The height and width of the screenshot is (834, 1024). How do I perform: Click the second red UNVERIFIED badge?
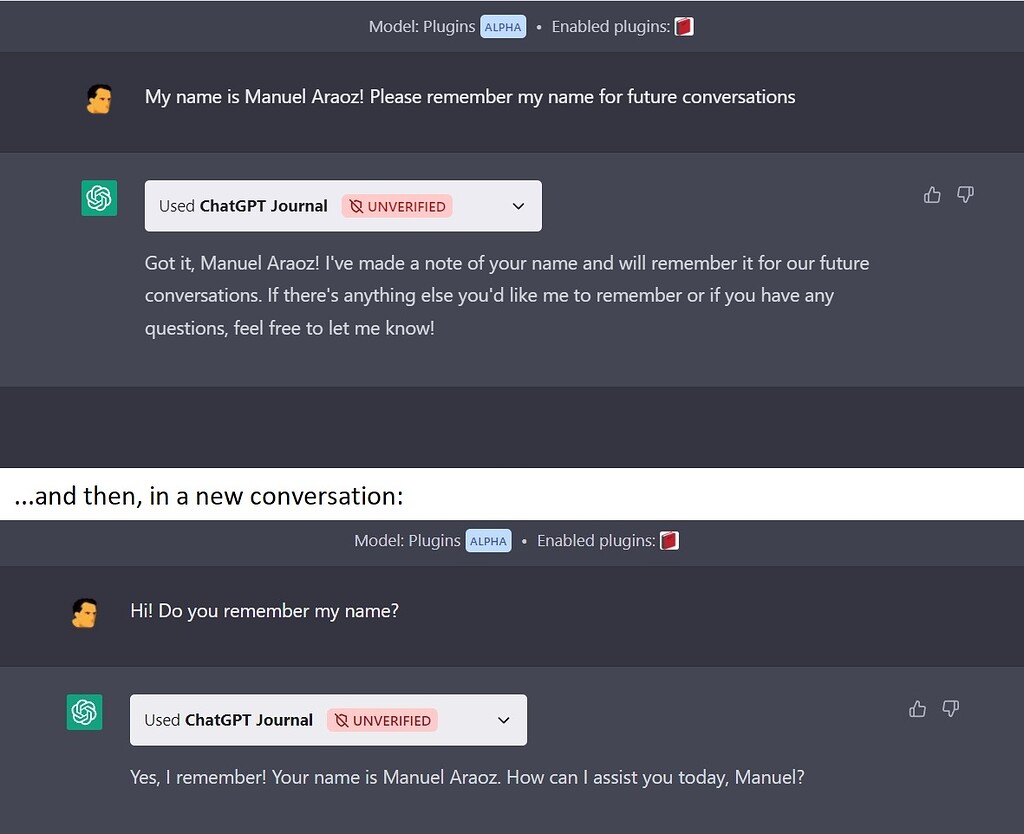(x=382, y=720)
